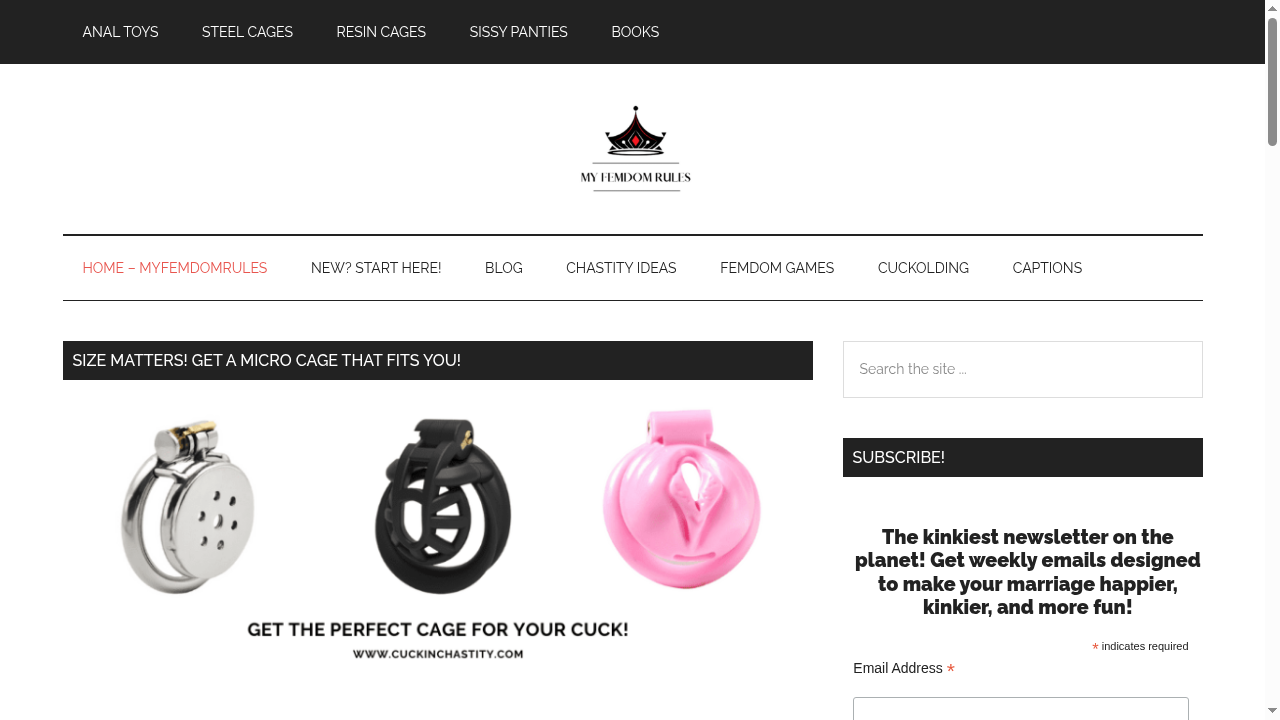Viewport: 1280px width, 720px height.
Task: Open the New? Start Here! page
Action: (x=376, y=268)
